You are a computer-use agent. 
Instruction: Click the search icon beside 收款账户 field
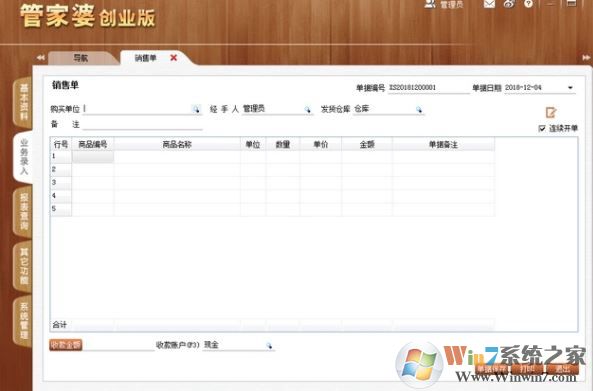pos(269,345)
